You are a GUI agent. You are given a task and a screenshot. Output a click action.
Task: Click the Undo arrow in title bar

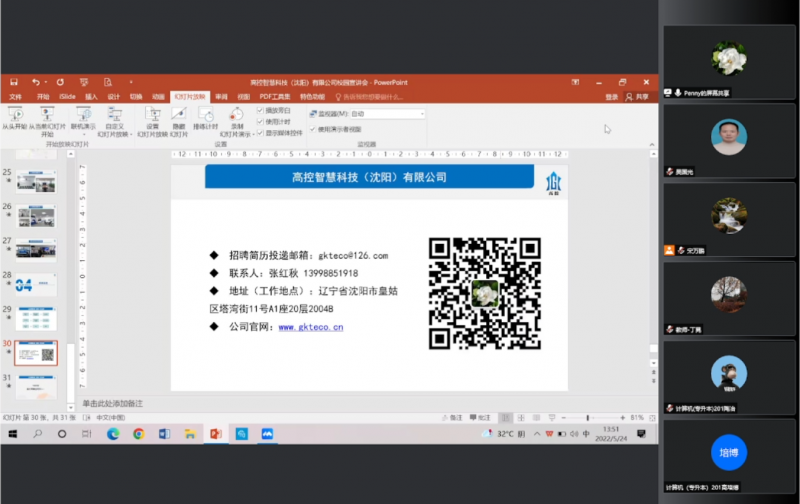[35, 82]
